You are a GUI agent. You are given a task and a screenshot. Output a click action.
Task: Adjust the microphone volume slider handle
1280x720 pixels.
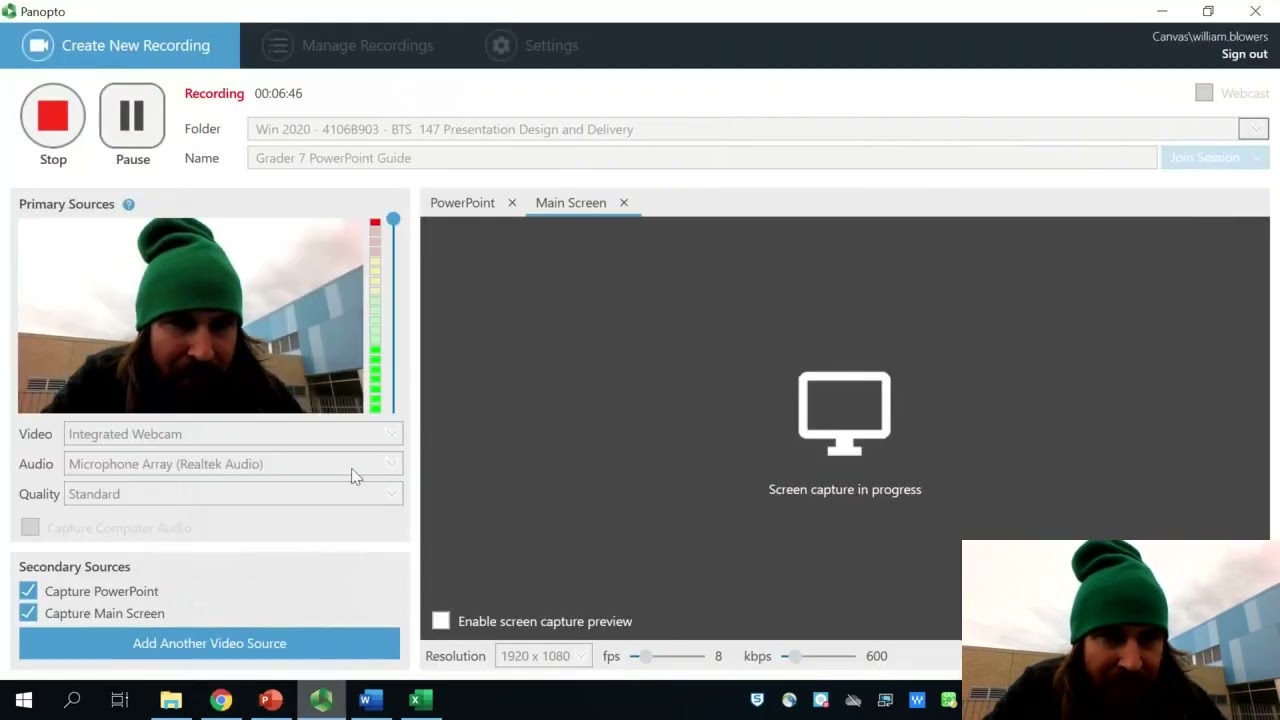pos(393,219)
